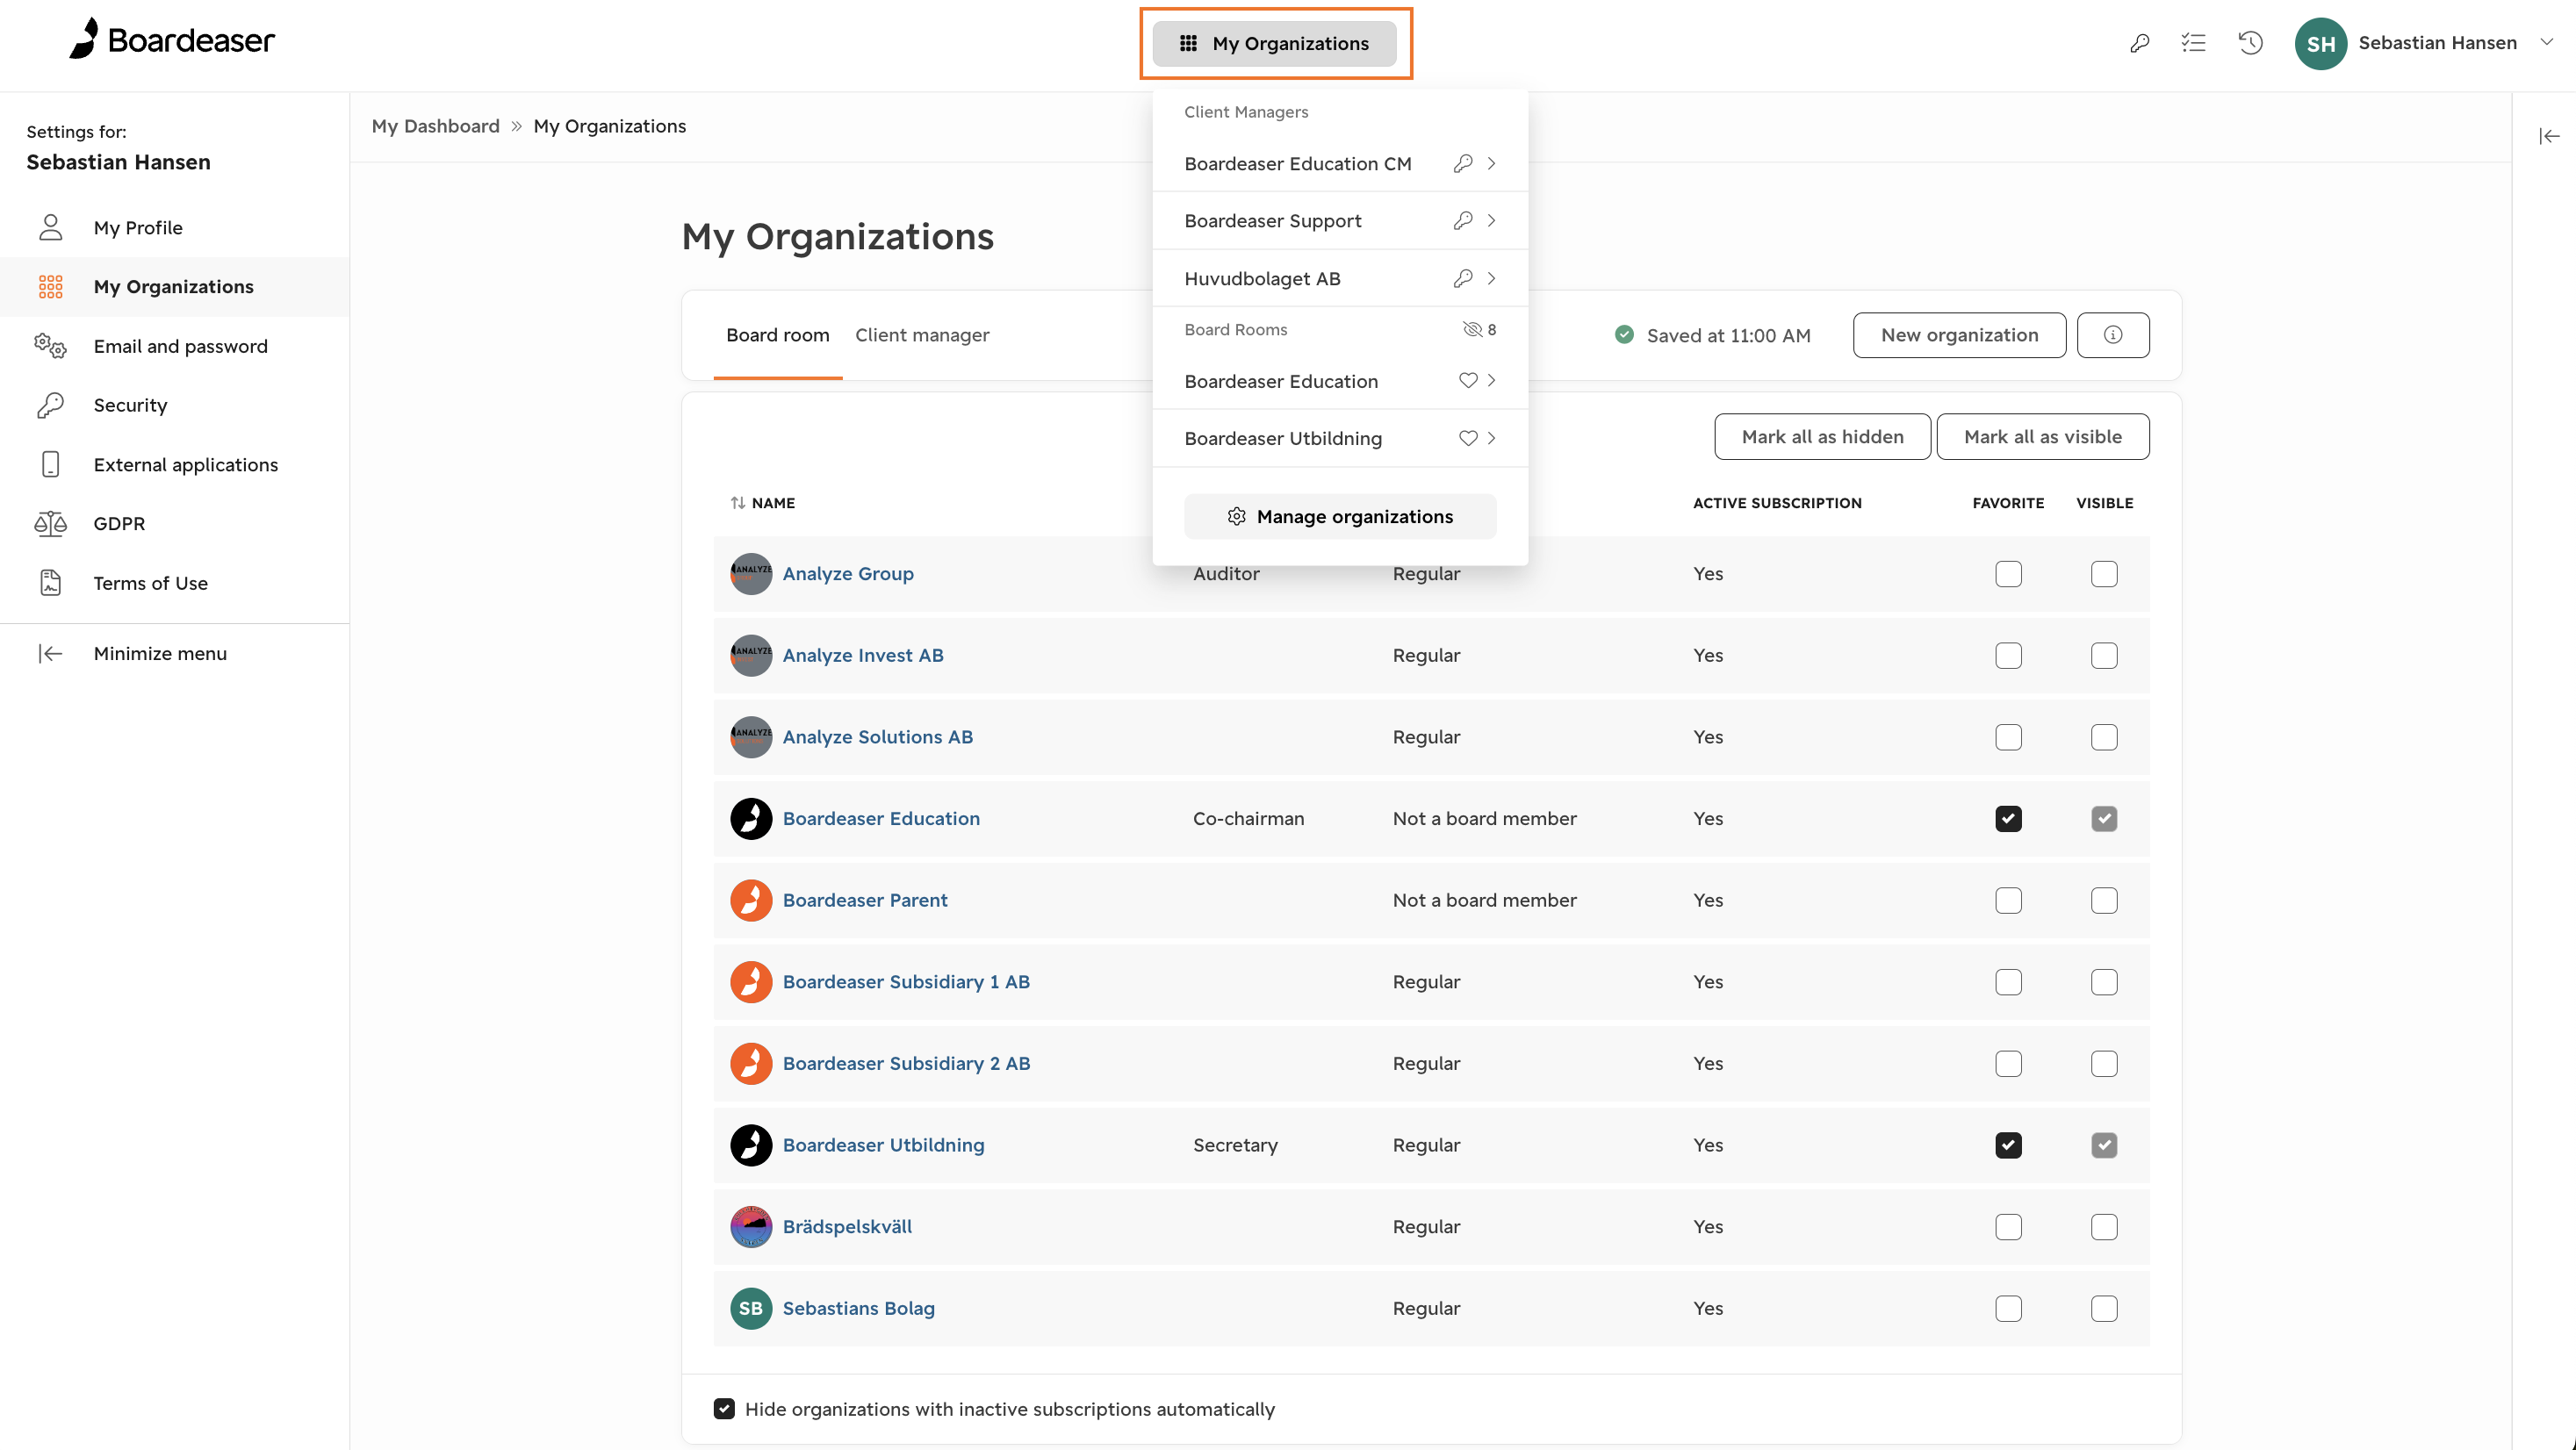
Task: Open the Sebastian Hansen user menu arrow
Action: pos(2547,43)
